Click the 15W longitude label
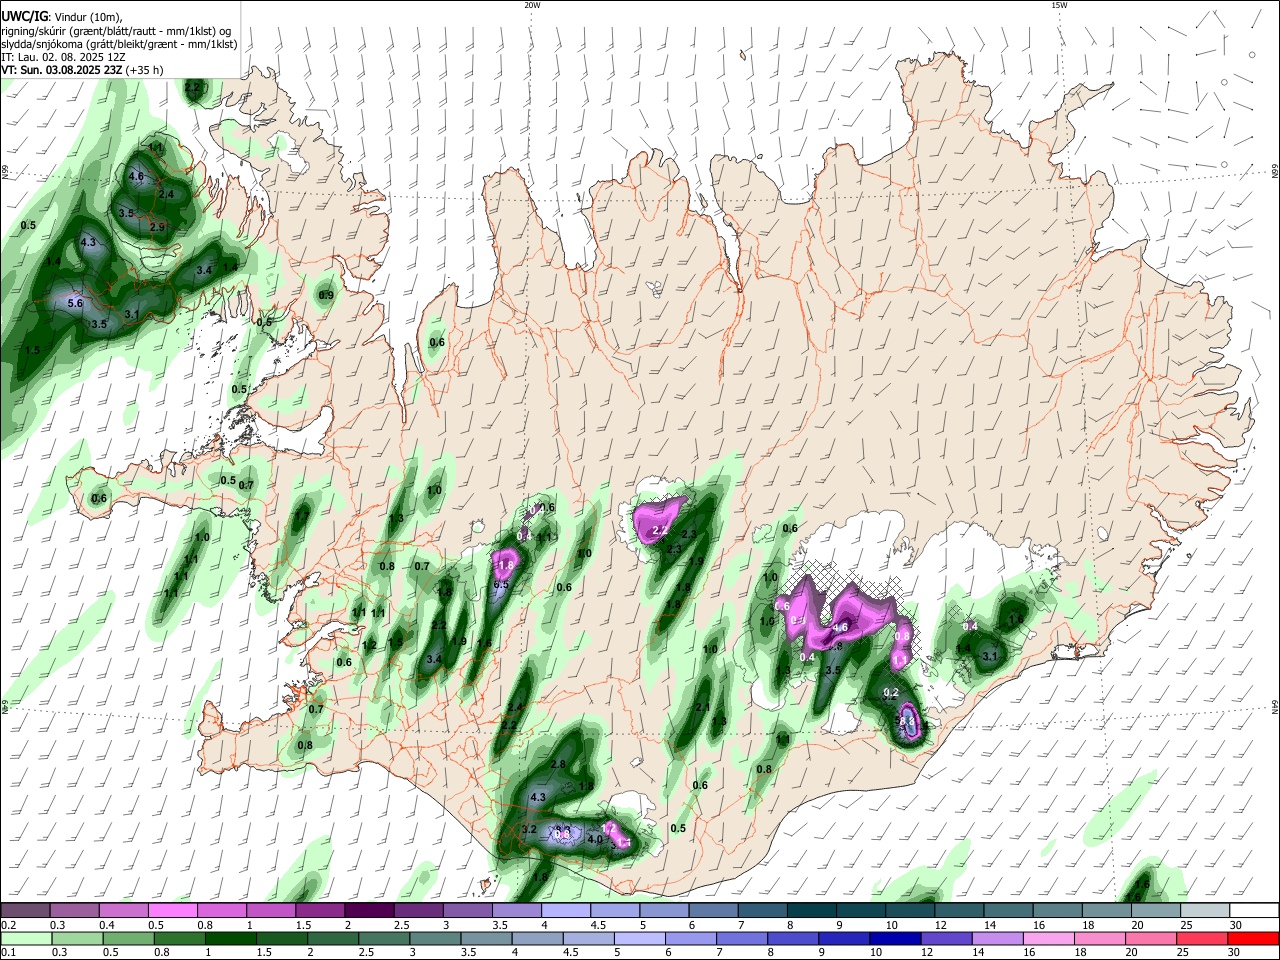 coord(1058,5)
